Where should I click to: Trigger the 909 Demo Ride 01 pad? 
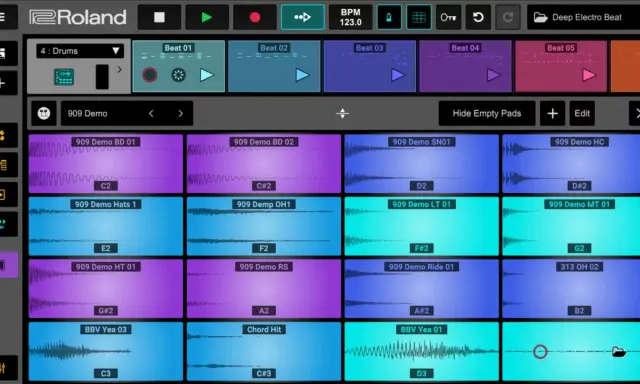pos(422,289)
